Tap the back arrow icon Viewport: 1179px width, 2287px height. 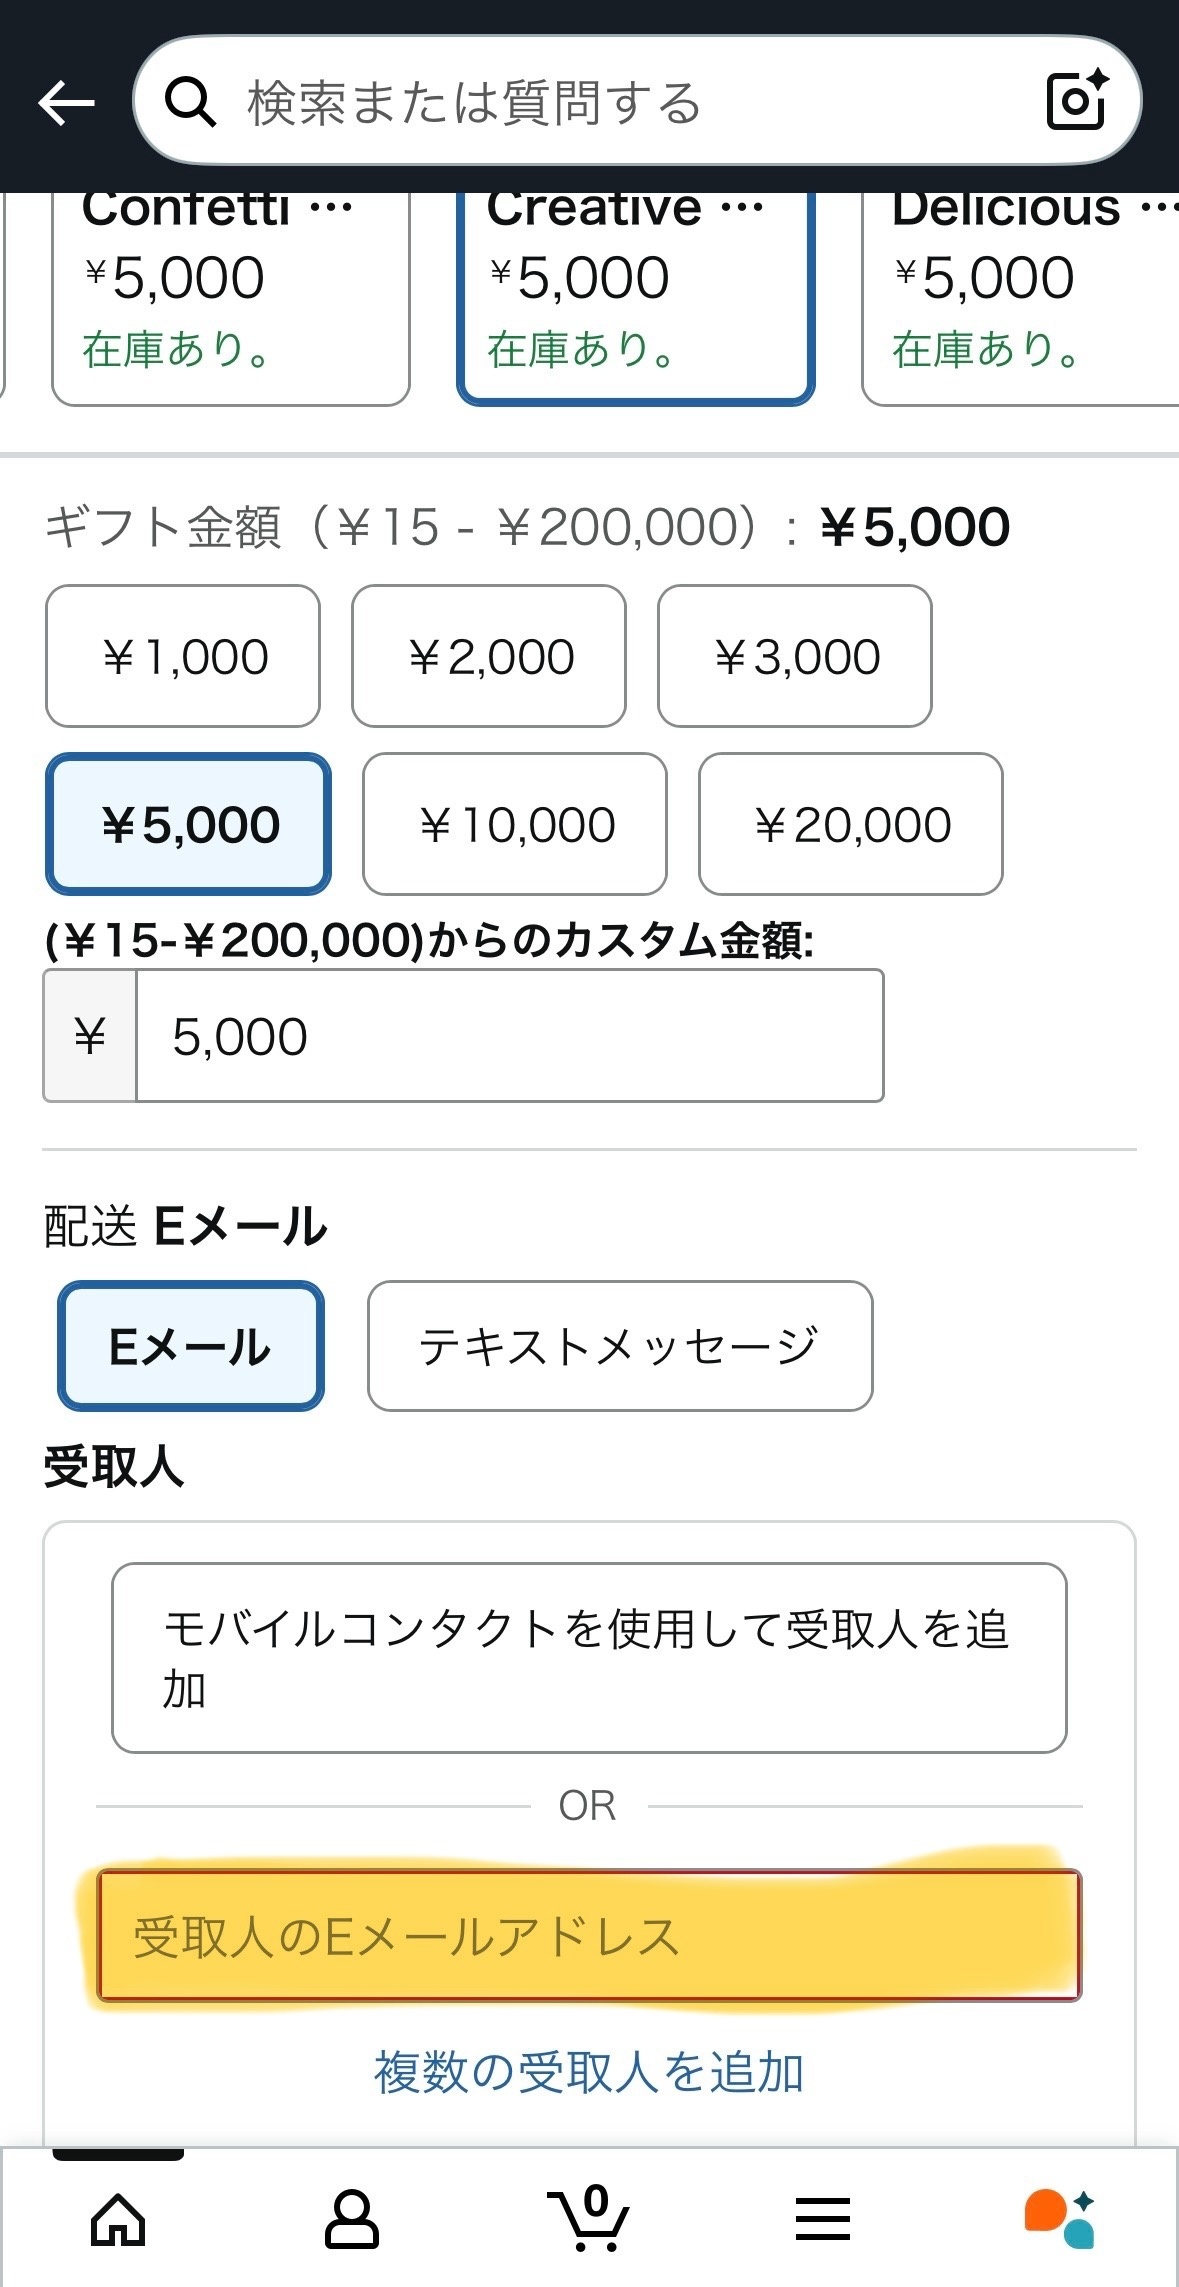coord(66,102)
